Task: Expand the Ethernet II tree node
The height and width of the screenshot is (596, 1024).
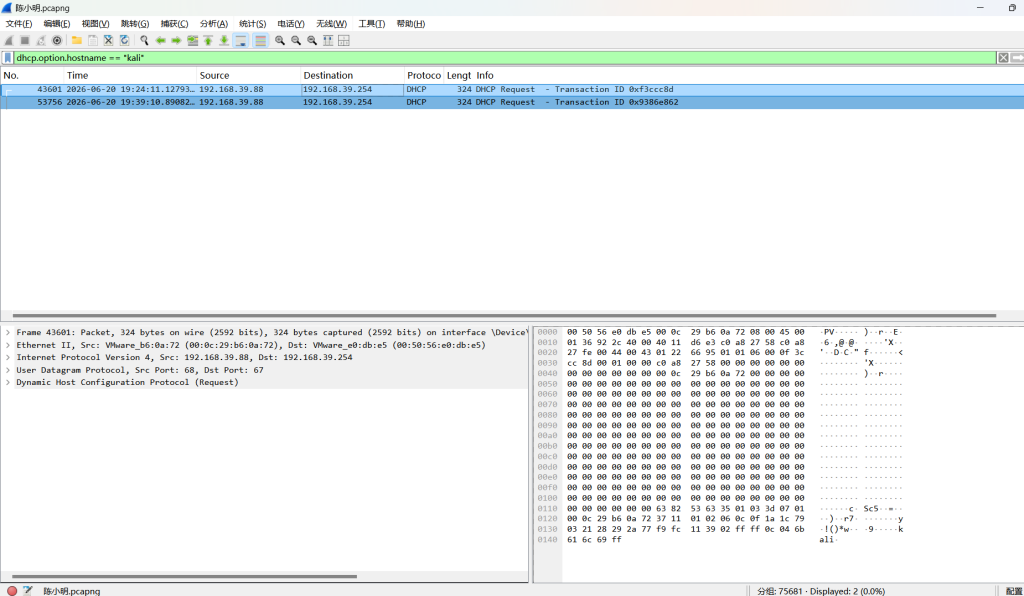Action: point(8,345)
